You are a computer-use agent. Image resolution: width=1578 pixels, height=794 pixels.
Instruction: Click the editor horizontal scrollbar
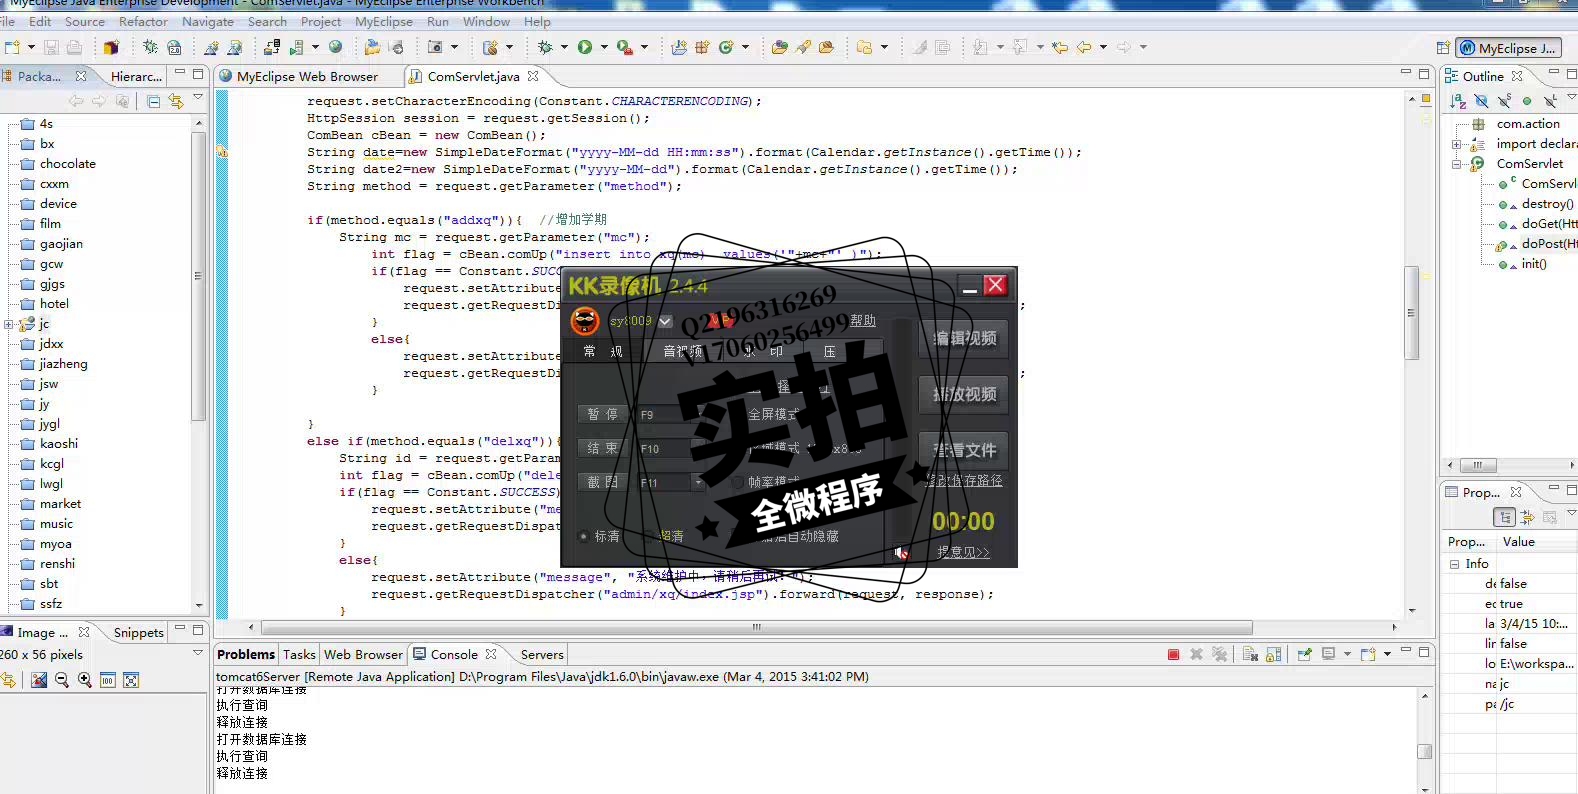(x=757, y=627)
